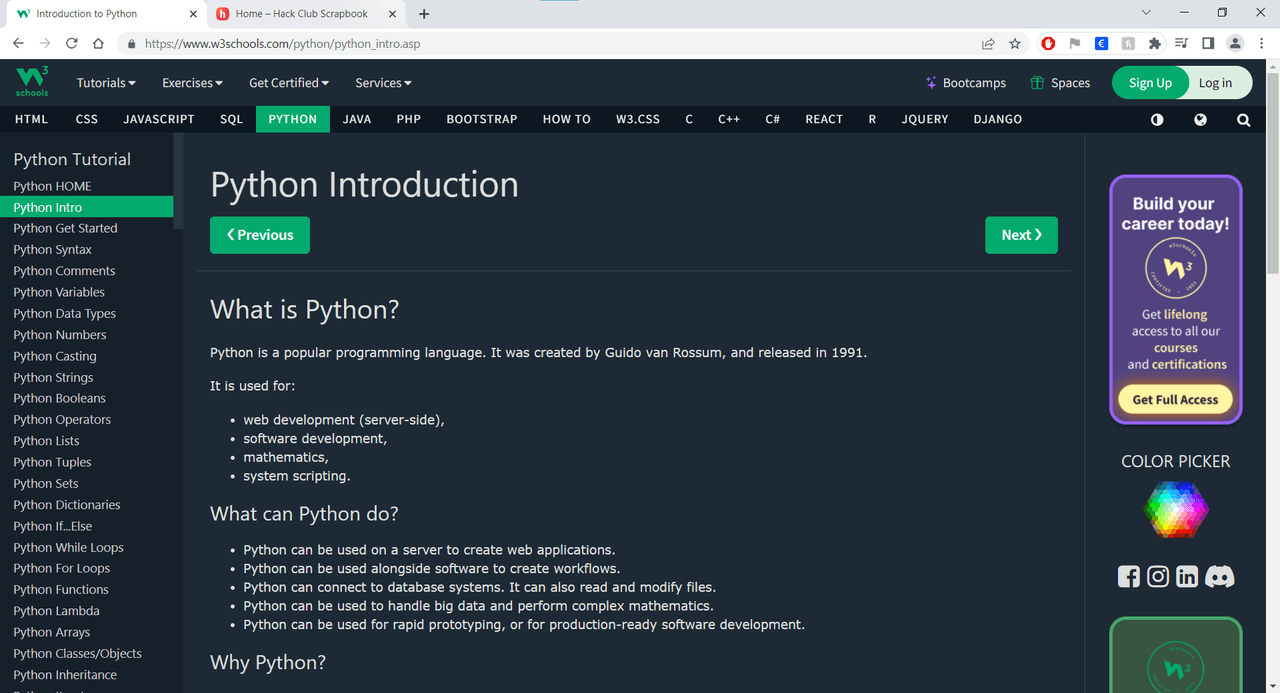Open Python Variables in sidebar

[59, 292]
